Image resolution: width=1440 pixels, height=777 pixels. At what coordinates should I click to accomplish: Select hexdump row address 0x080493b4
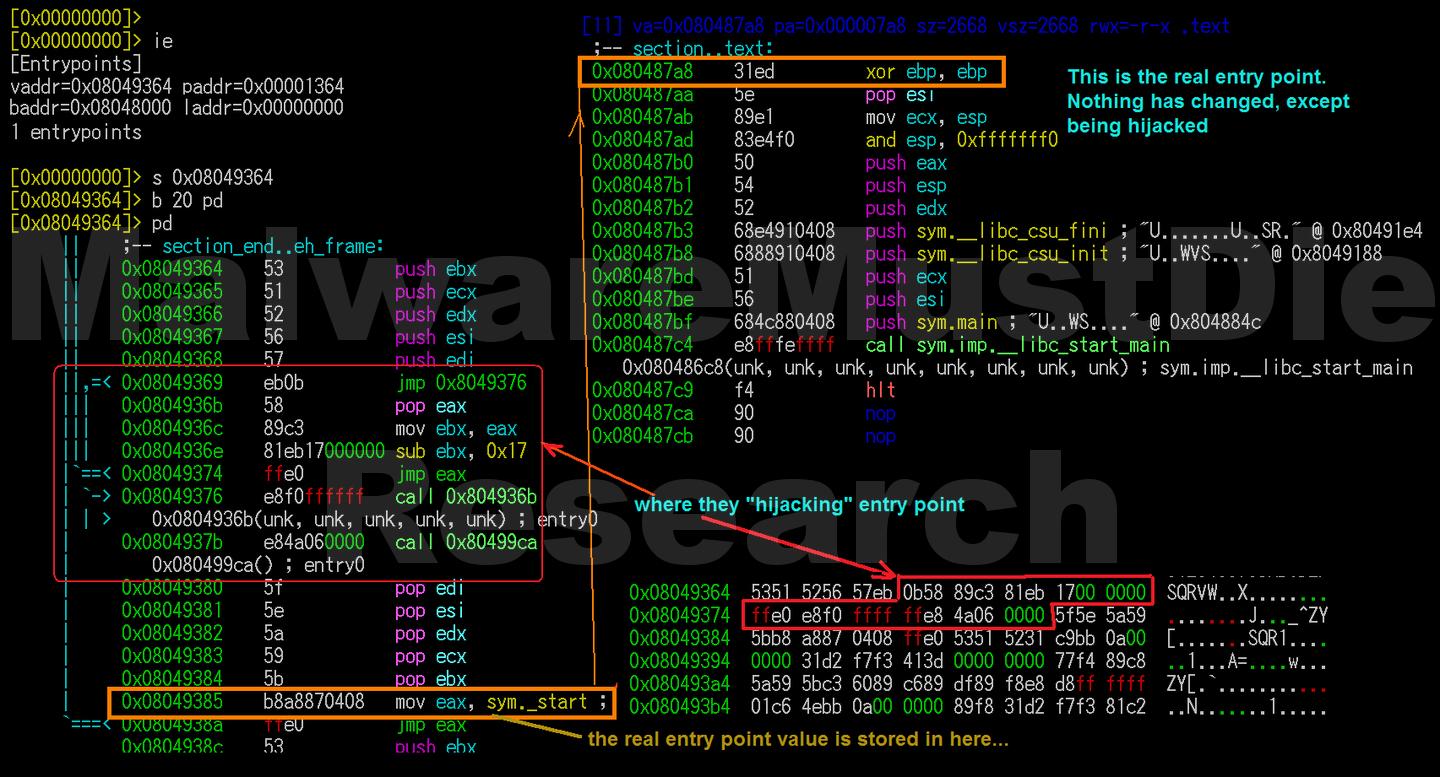680,706
